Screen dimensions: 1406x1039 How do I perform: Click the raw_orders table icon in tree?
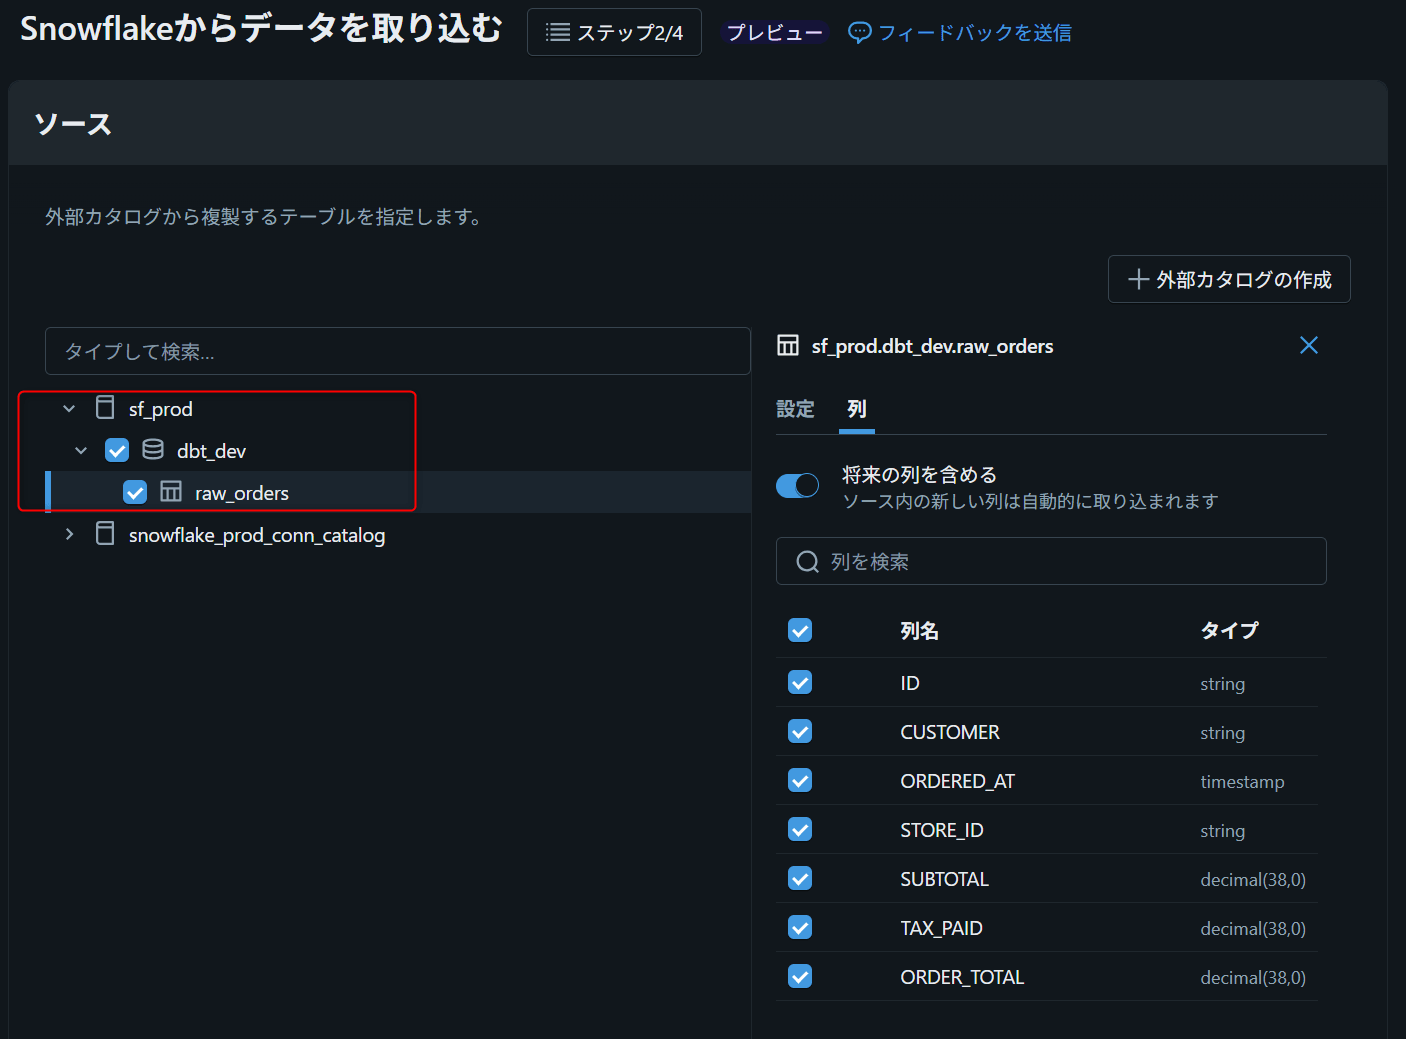[x=171, y=492]
